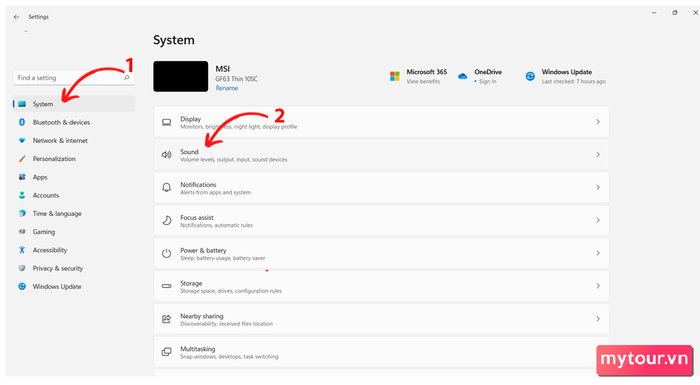Click the System monitor icon in sidebar
700x385 pixels.
click(22, 104)
